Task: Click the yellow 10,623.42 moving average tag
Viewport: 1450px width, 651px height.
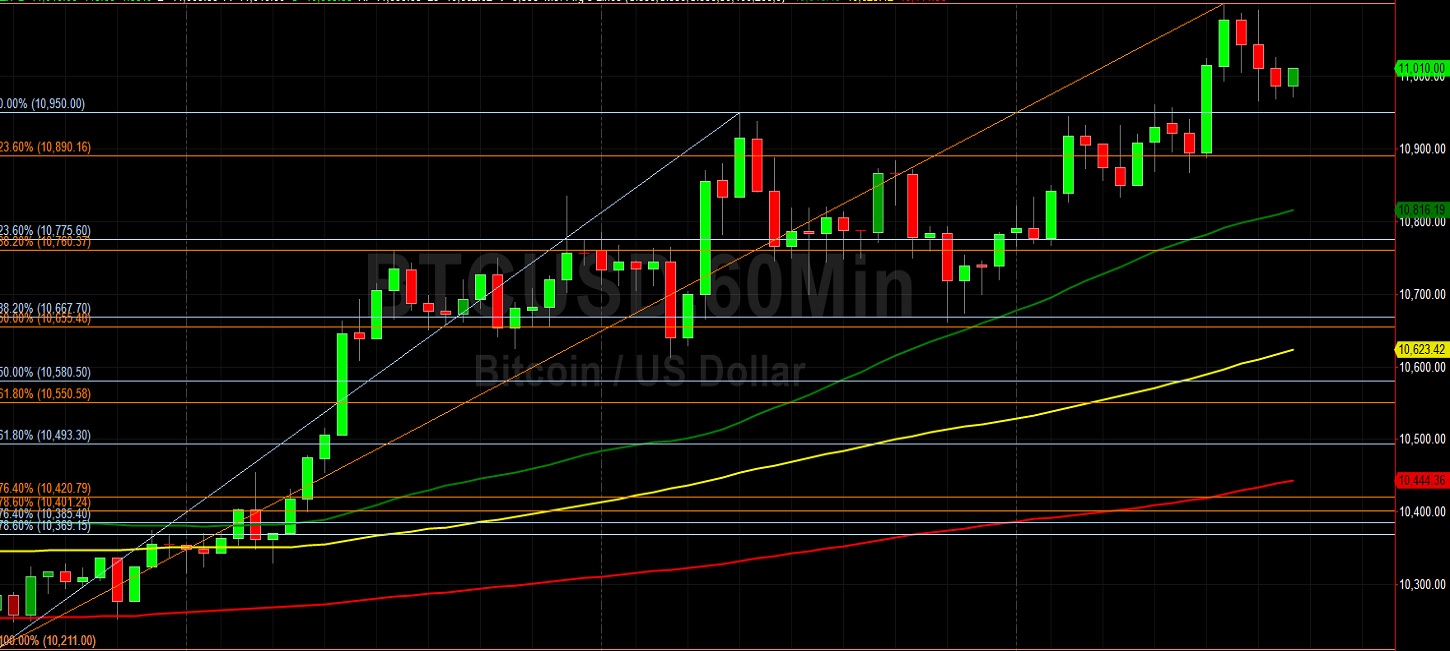Action: pyautogui.click(x=1421, y=349)
